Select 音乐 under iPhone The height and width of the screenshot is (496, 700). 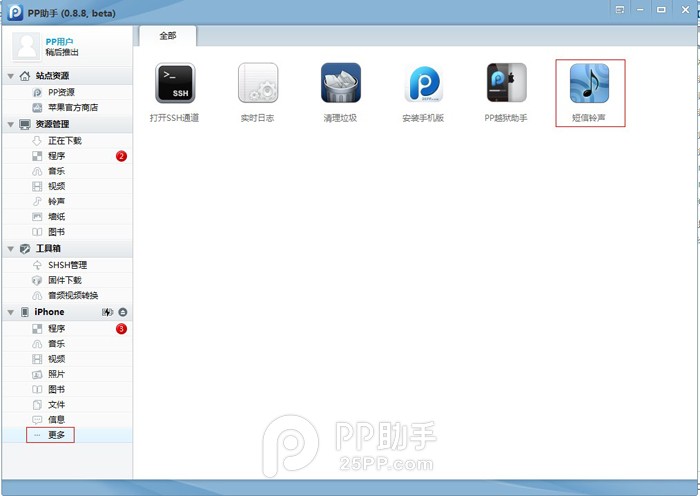[67, 344]
